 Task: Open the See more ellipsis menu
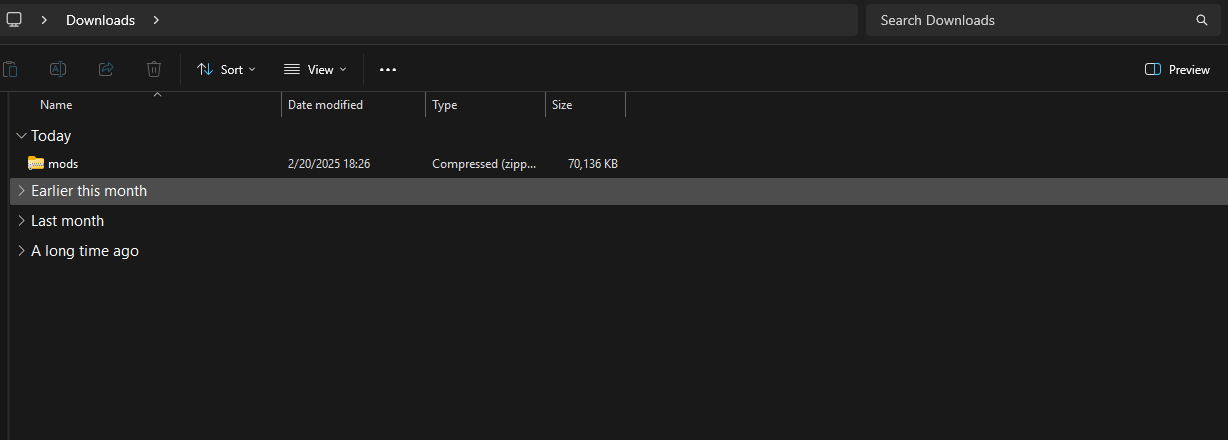point(388,69)
